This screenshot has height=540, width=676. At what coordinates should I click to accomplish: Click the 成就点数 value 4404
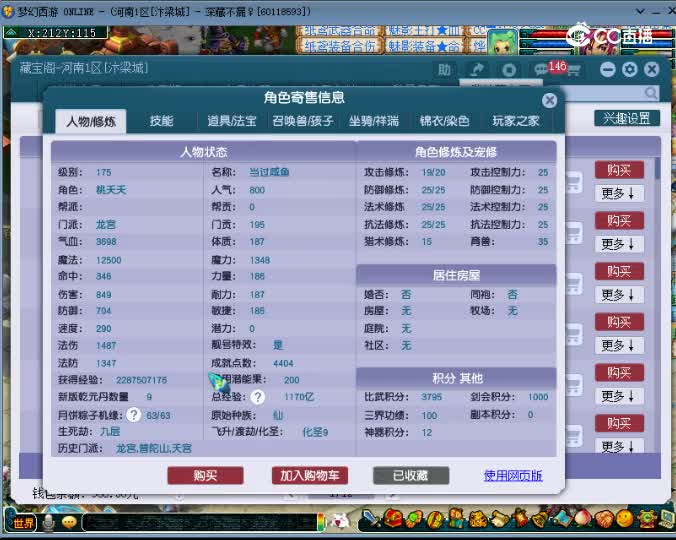coord(283,363)
